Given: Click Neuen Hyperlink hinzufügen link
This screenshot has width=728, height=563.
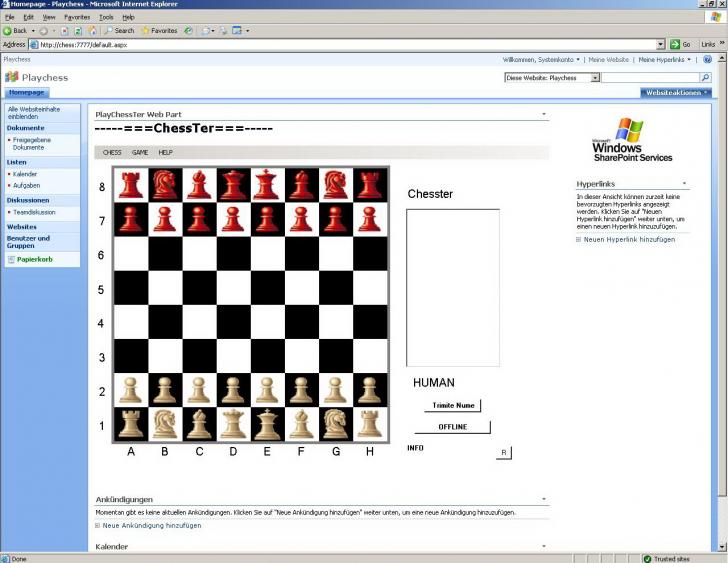Looking at the screenshot, I should [x=629, y=239].
